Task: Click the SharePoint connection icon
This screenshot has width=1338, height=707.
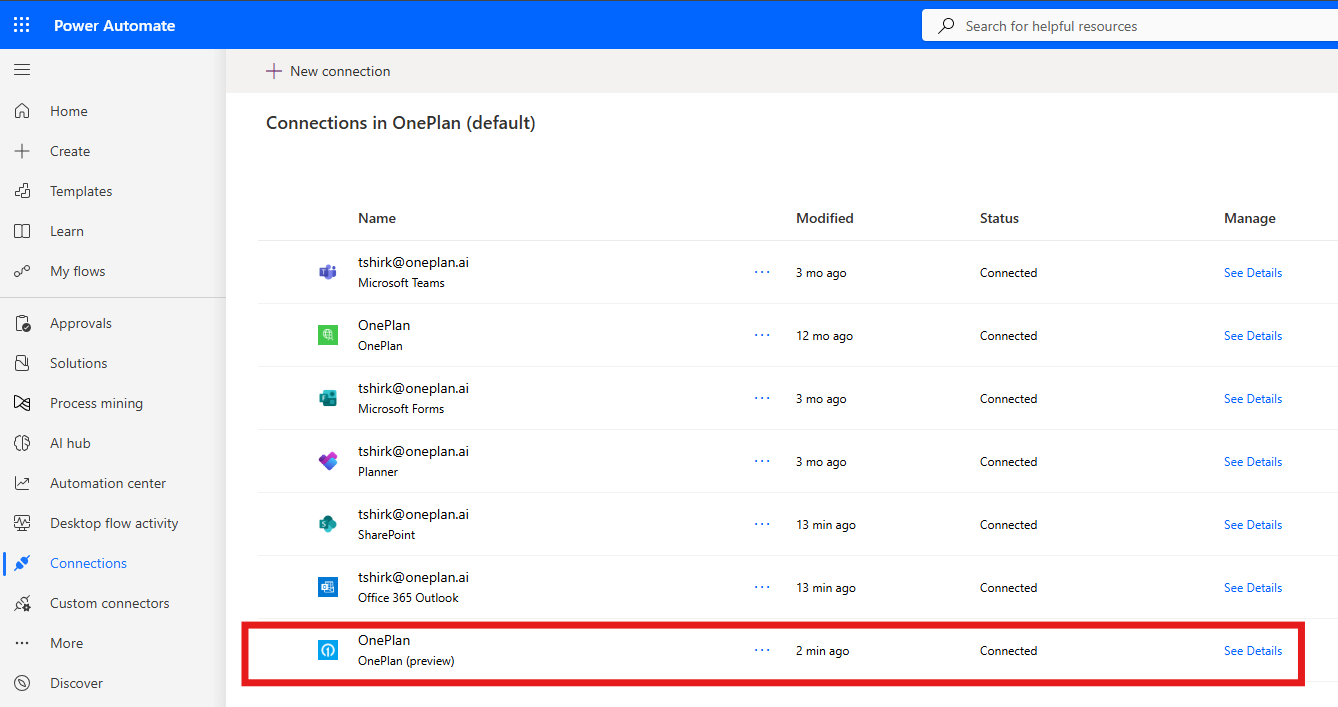Action: 327,524
